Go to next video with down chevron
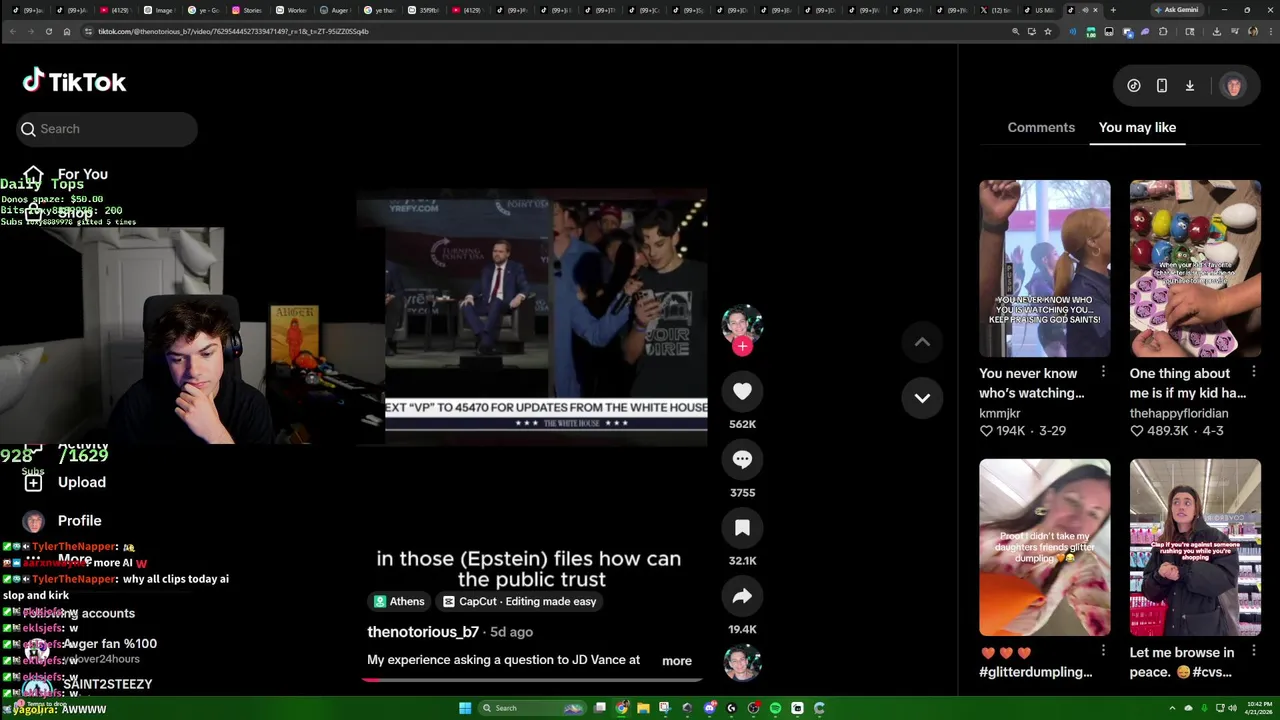The height and width of the screenshot is (720, 1280). 922,398
